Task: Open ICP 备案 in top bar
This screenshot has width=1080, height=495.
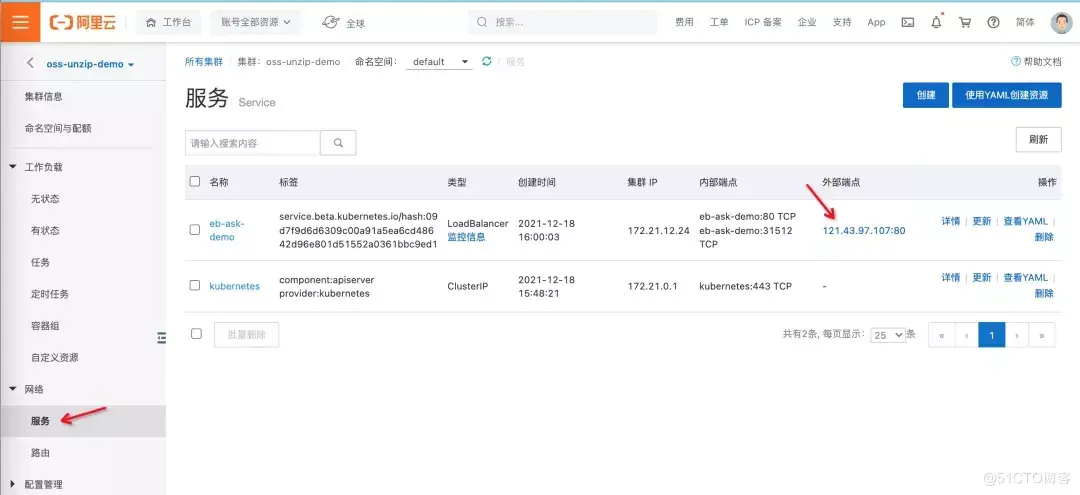Action: coord(763,22)
